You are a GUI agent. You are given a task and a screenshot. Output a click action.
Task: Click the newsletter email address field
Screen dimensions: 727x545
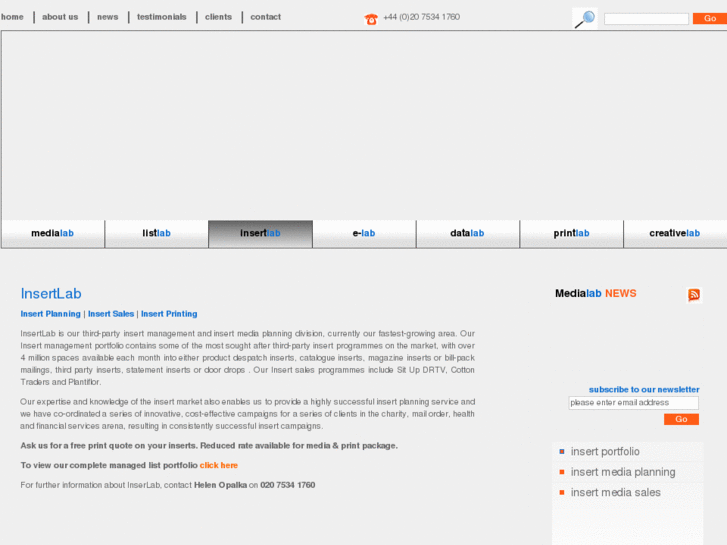633,403
